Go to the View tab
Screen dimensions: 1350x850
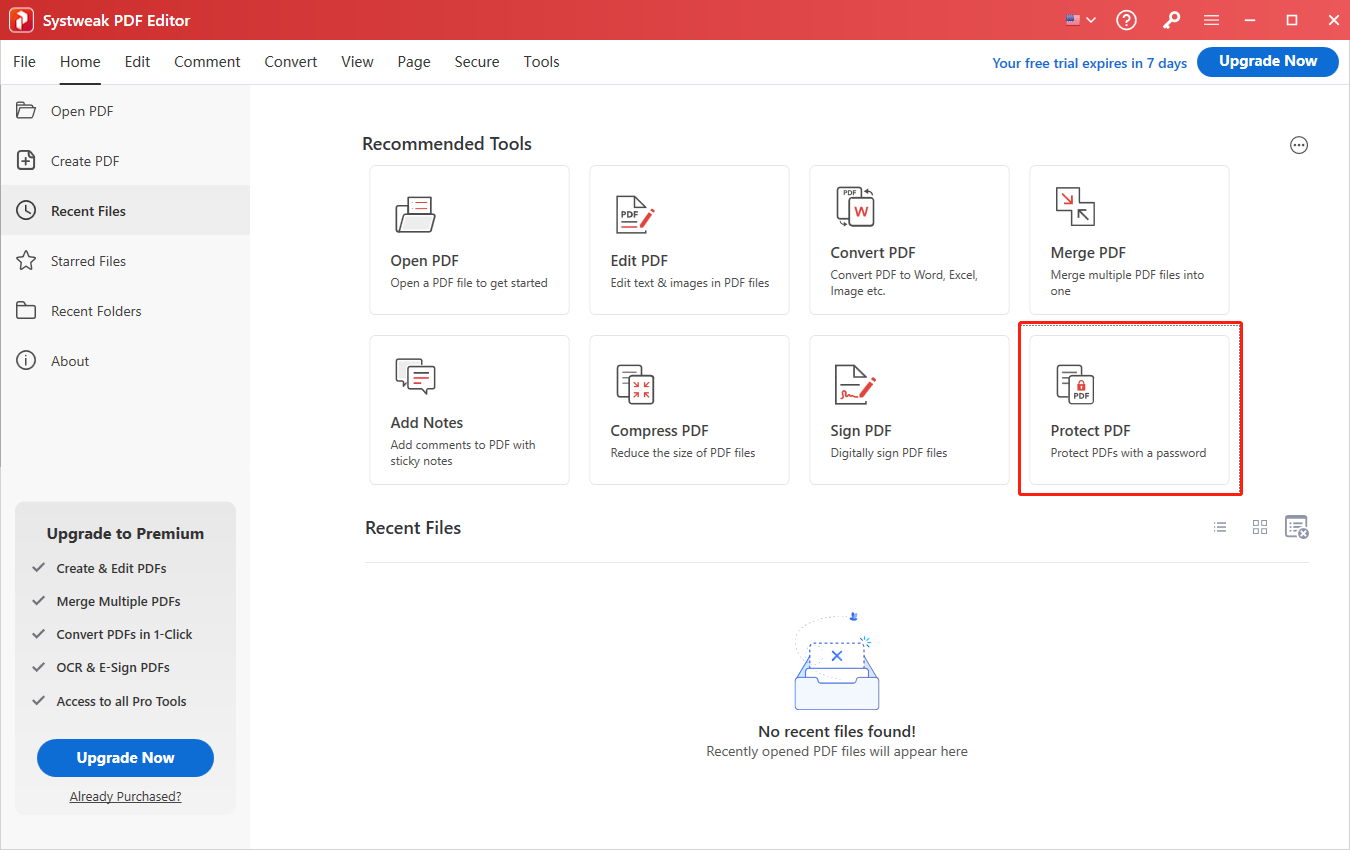tap(357, 62)
